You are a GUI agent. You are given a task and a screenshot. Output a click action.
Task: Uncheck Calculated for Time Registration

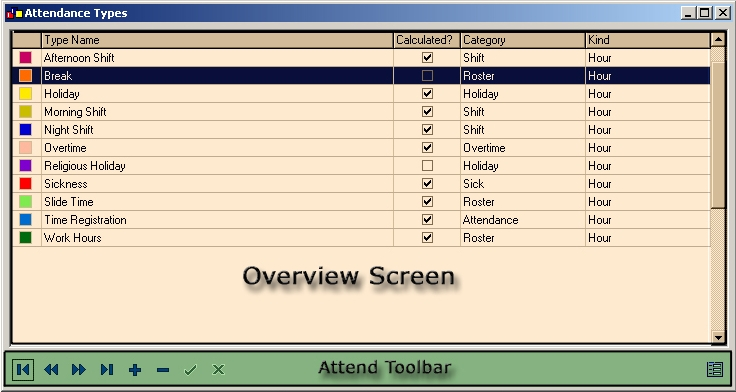(427, 220)
